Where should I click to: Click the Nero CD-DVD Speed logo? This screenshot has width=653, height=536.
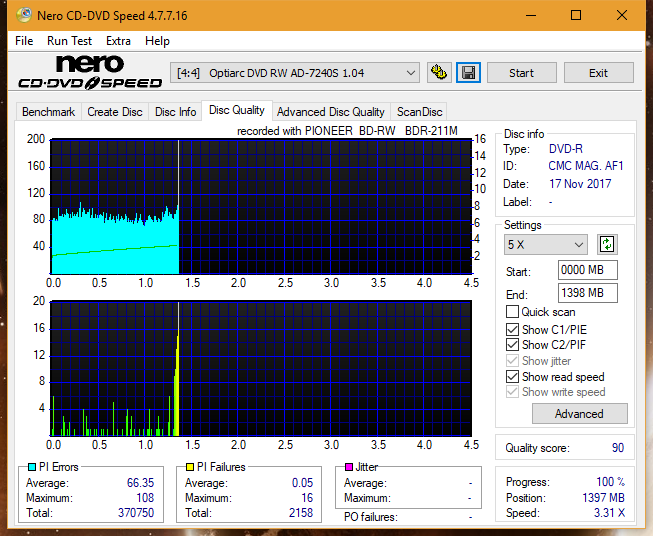click(x=90, y=72)
